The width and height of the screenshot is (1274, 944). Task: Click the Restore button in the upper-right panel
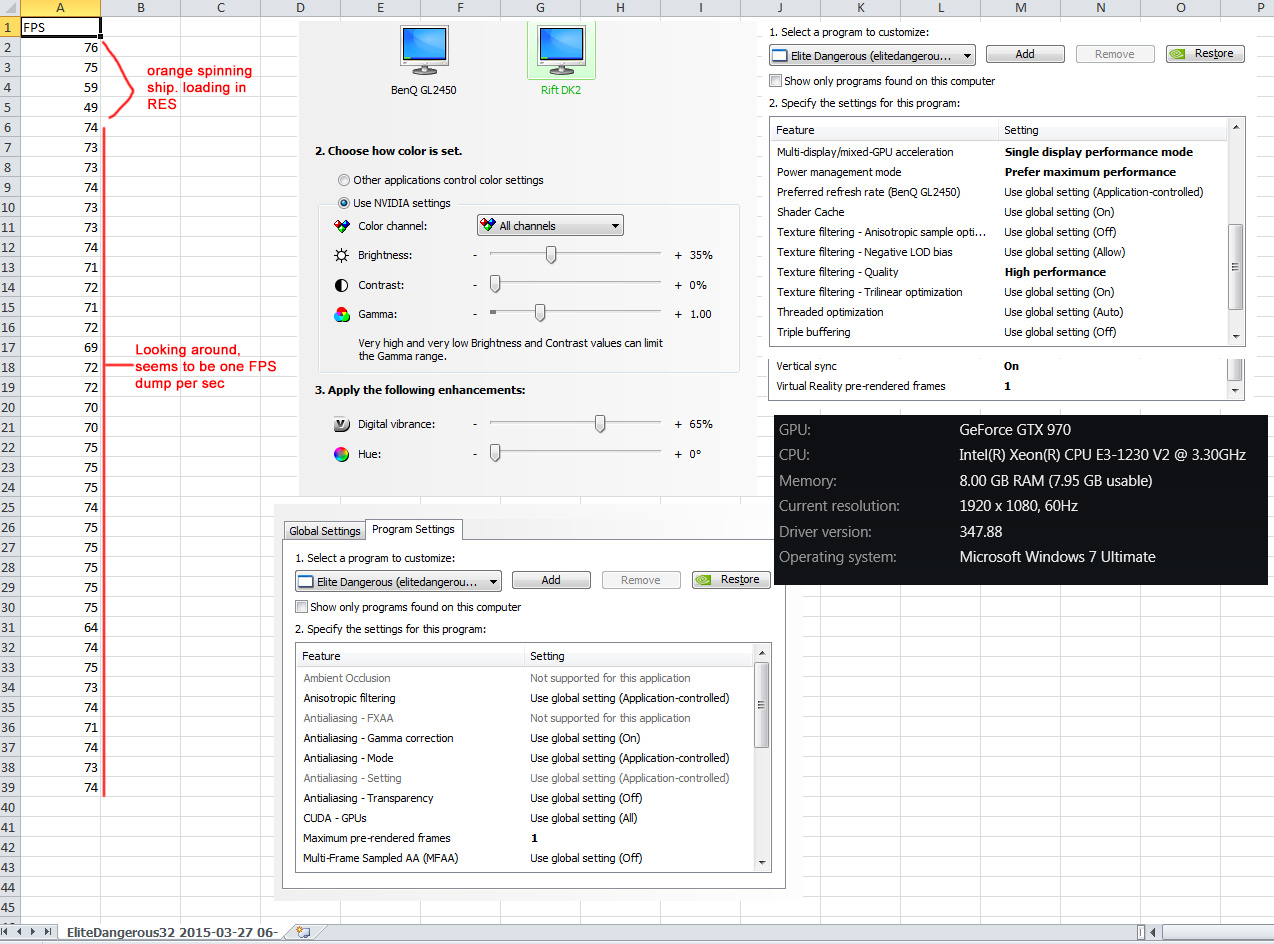click(1205, 54)
